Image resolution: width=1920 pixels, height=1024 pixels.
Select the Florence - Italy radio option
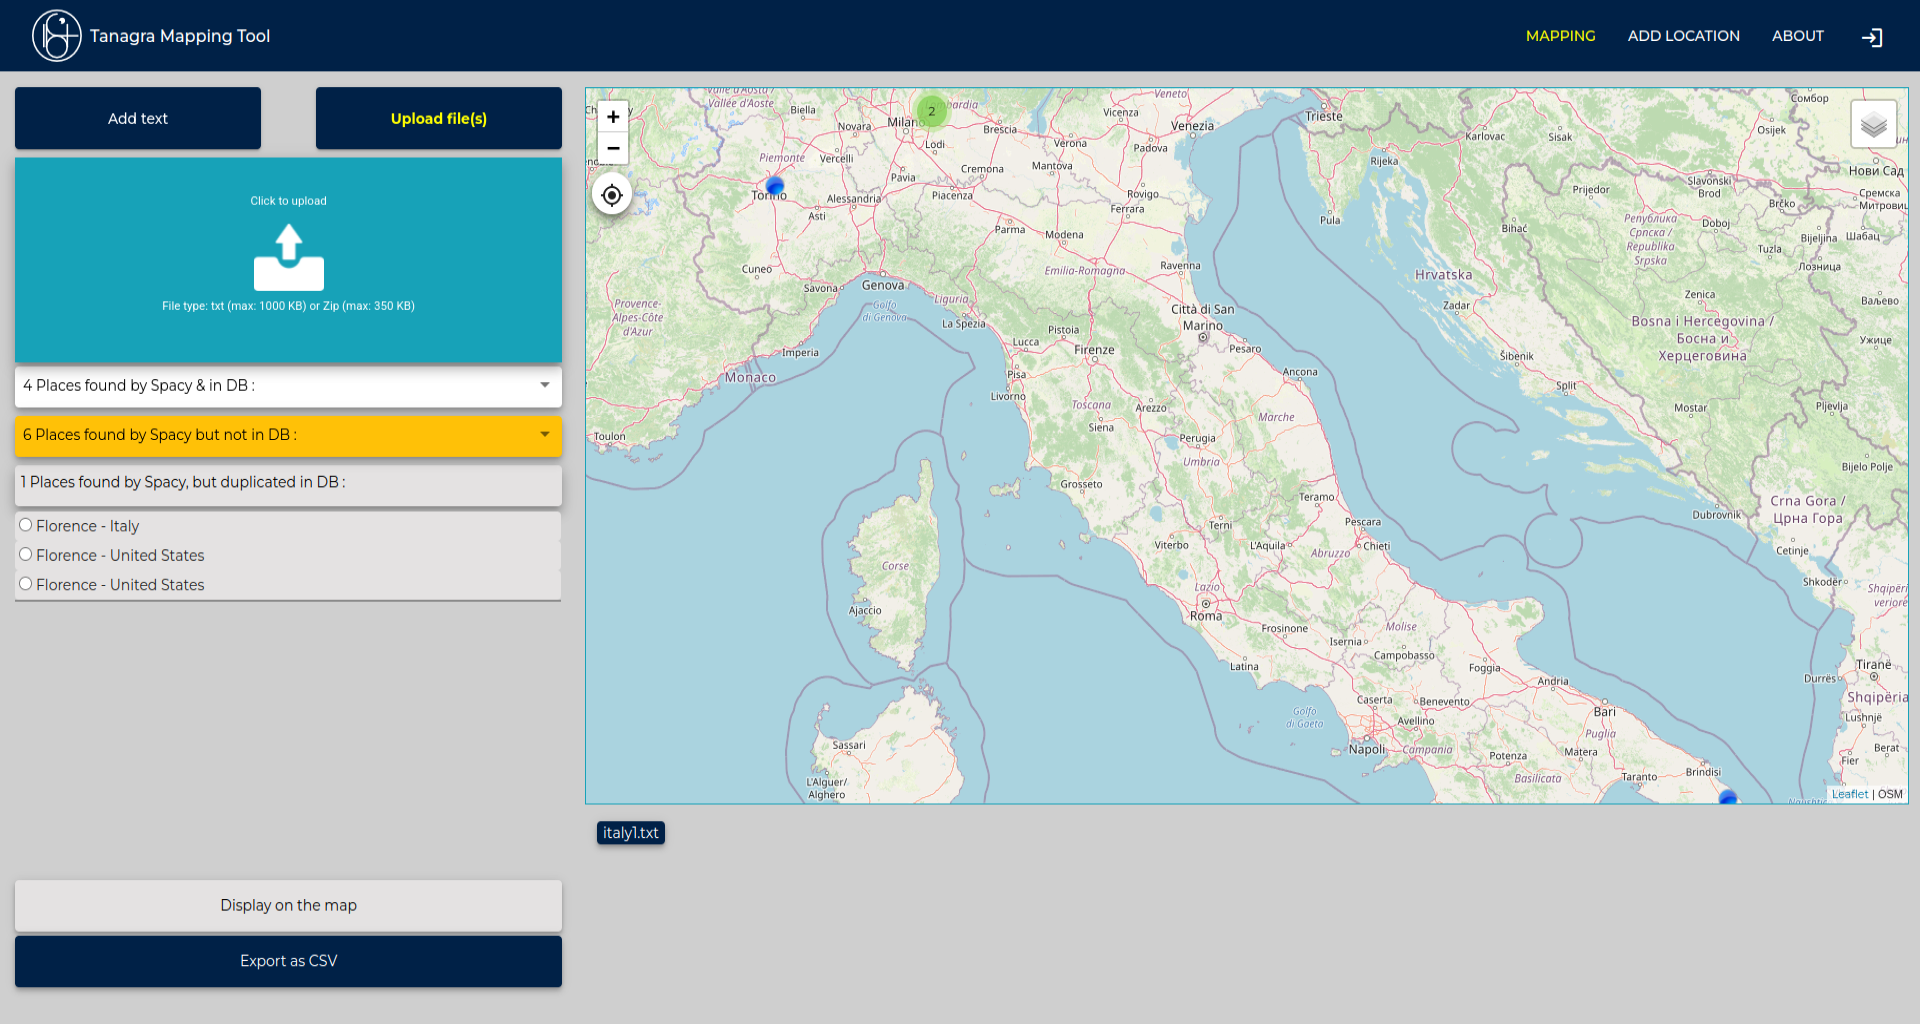coord(26,525)
